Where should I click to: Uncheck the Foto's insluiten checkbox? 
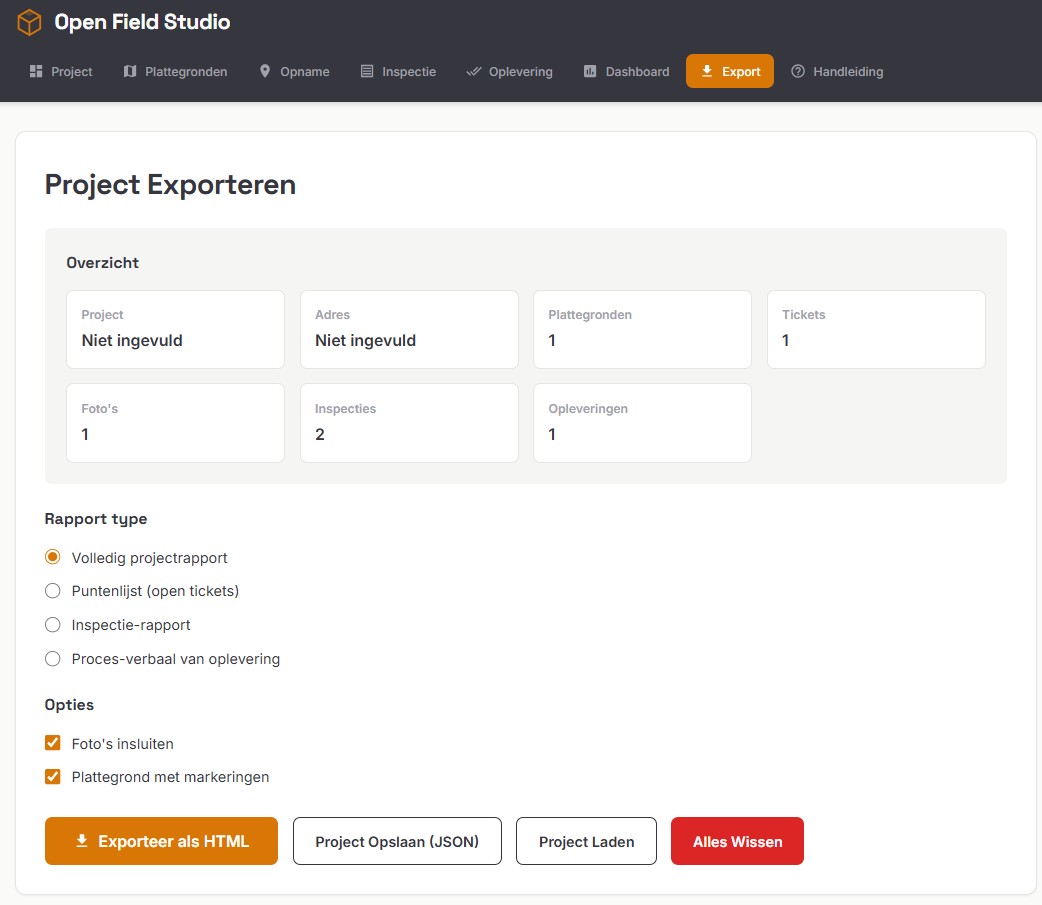click(53, 743)
